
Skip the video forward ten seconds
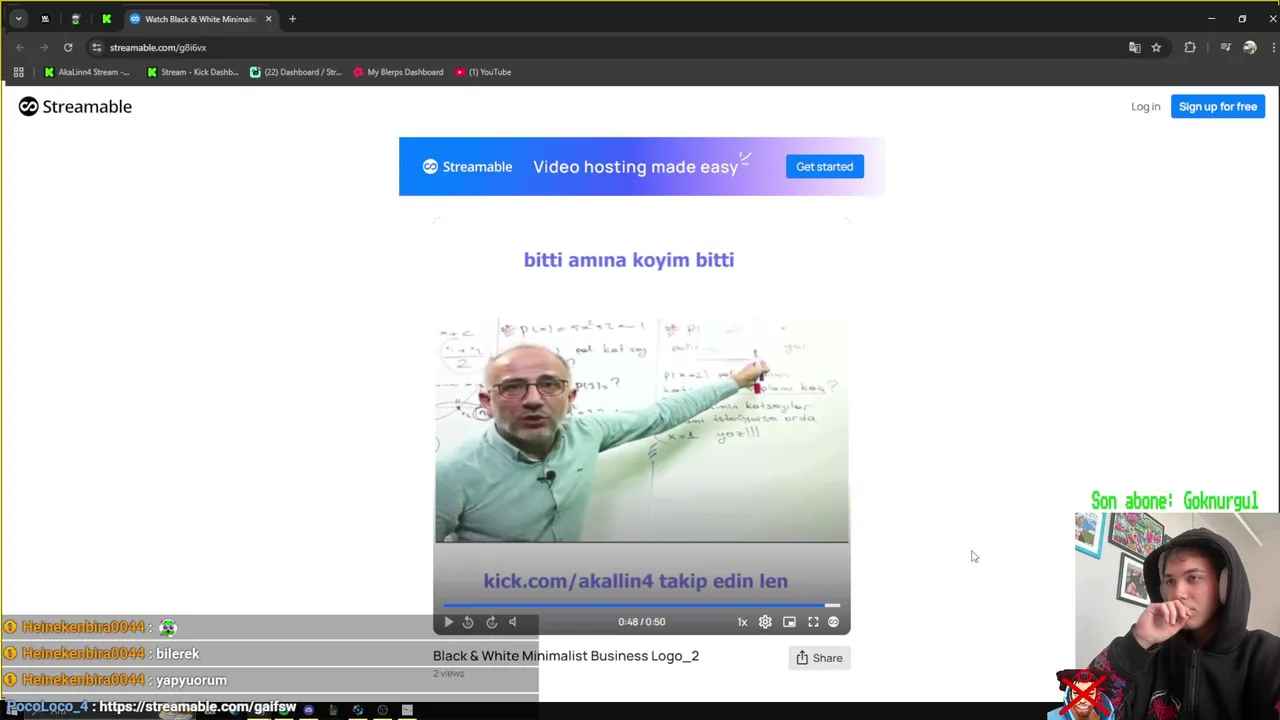[492, 622]
